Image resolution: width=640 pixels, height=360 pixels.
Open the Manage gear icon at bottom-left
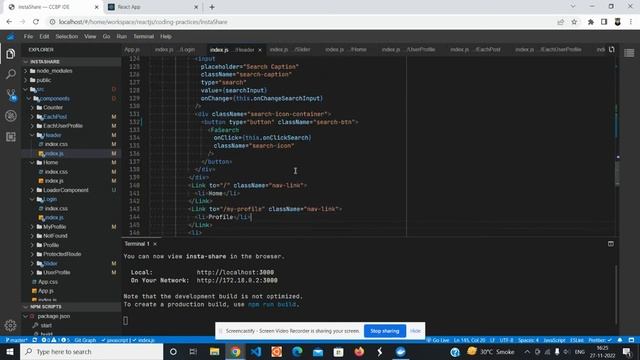[x=10, y=325]
